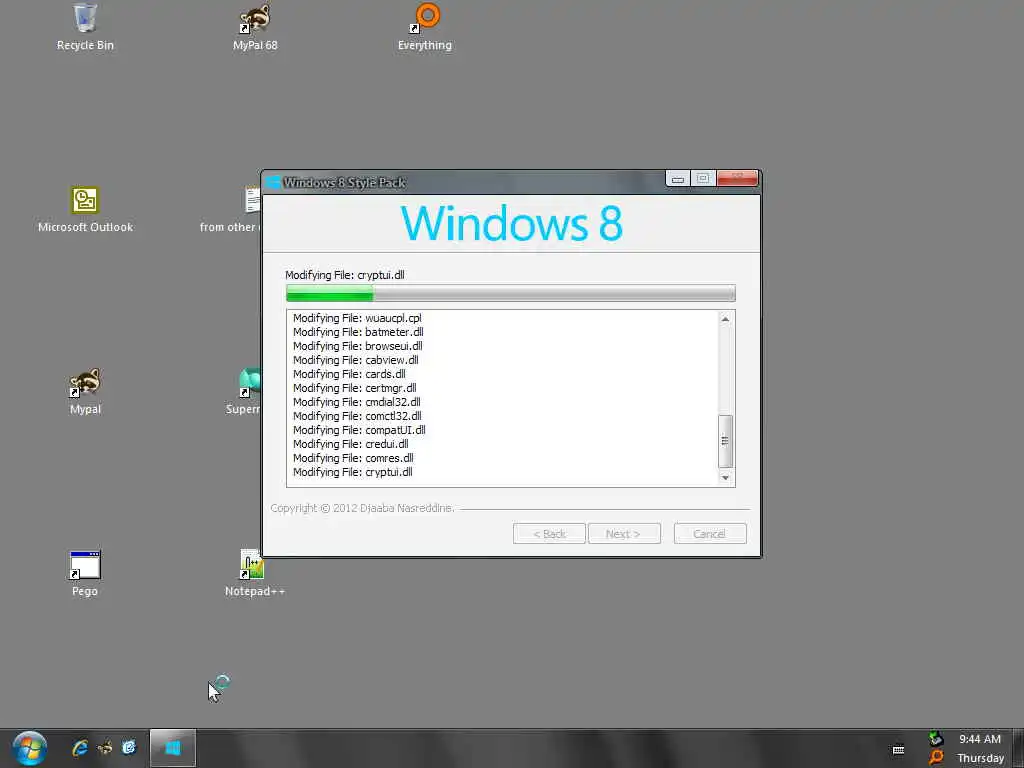Click the log list scrollbar thumb
The image size is (1024, 768).
(x=725, y=441)
